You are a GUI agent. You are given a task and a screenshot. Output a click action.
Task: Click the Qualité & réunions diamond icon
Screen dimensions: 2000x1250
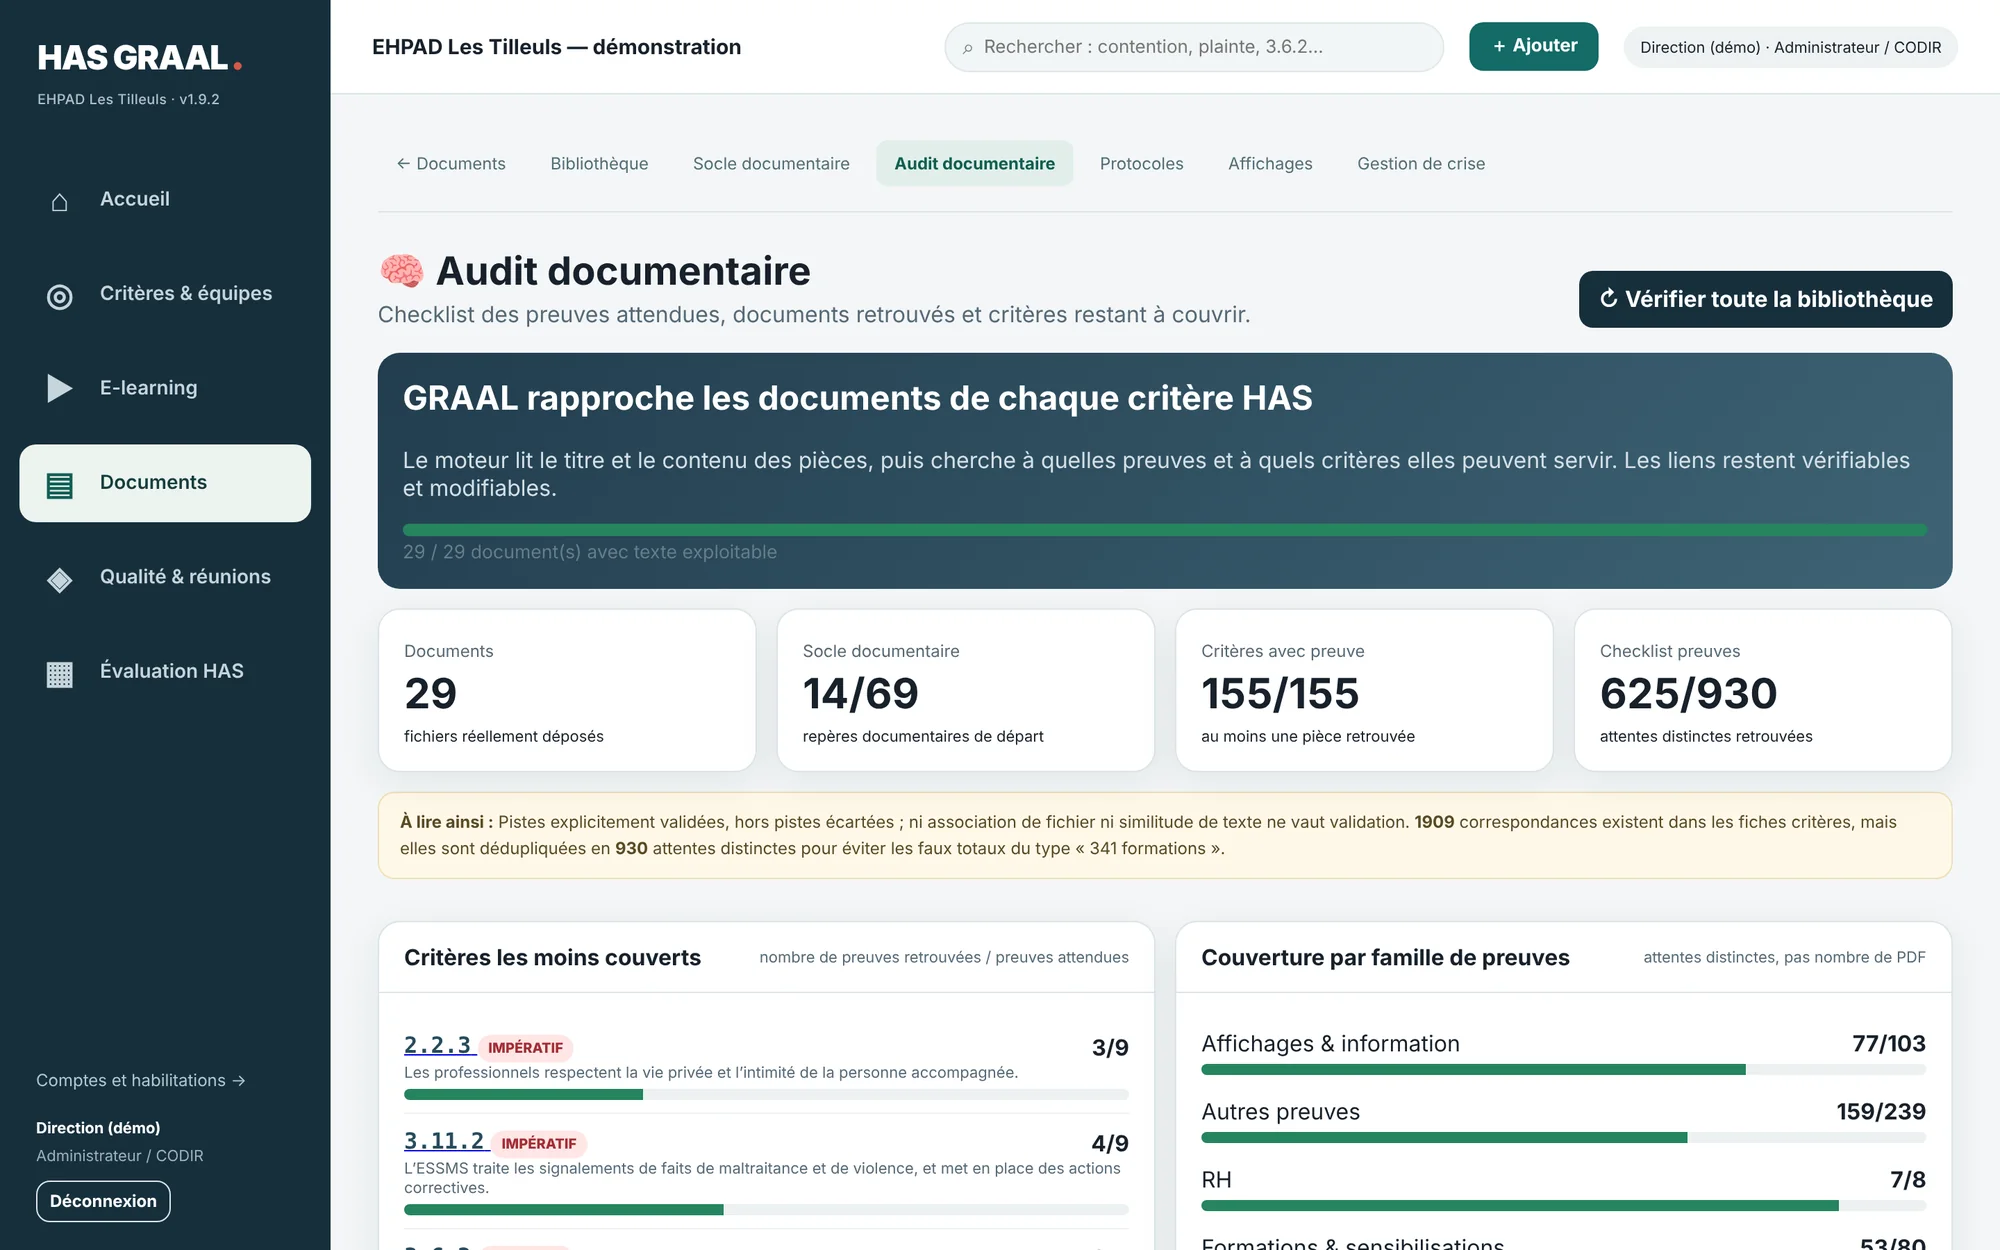point(59,579)
